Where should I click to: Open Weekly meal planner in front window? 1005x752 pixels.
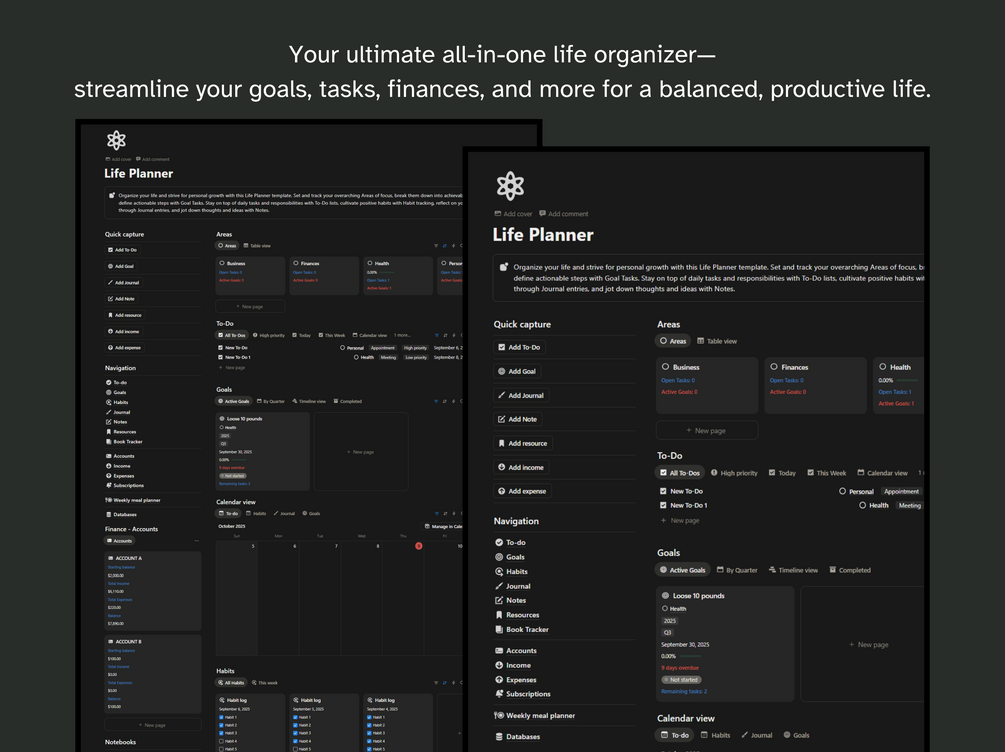point(535,715)
